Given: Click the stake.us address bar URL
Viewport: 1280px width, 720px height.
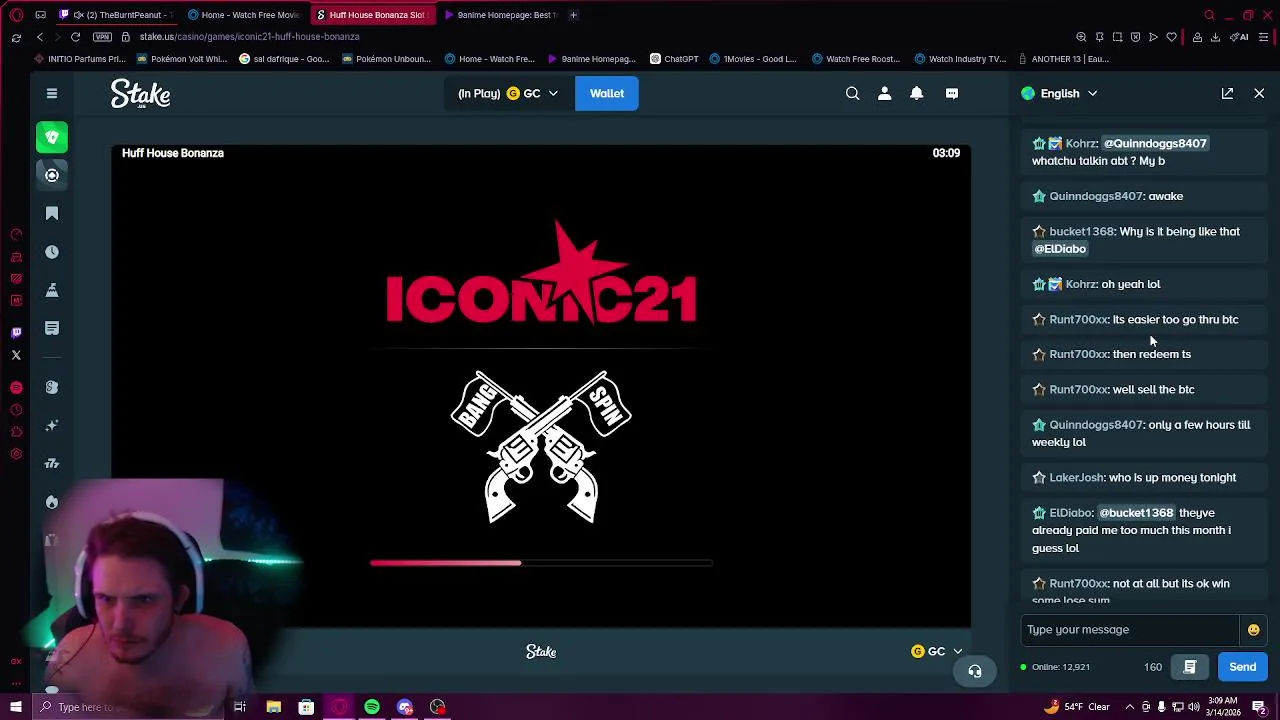Looking at the screenshot, I should coord(249,37).
